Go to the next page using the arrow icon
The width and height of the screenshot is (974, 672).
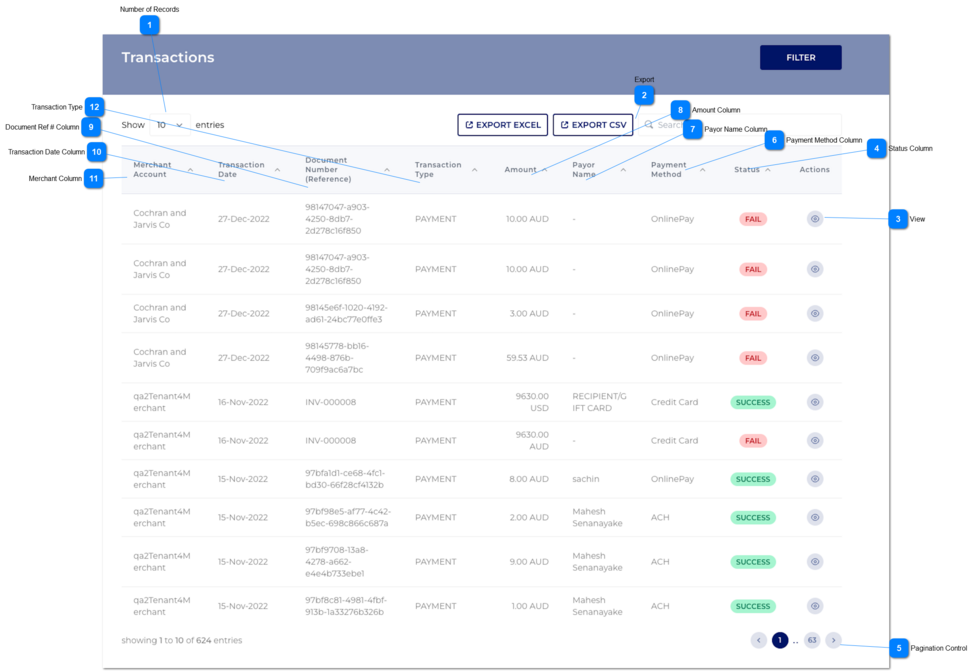pyautogui.click(x=834, y=640)
